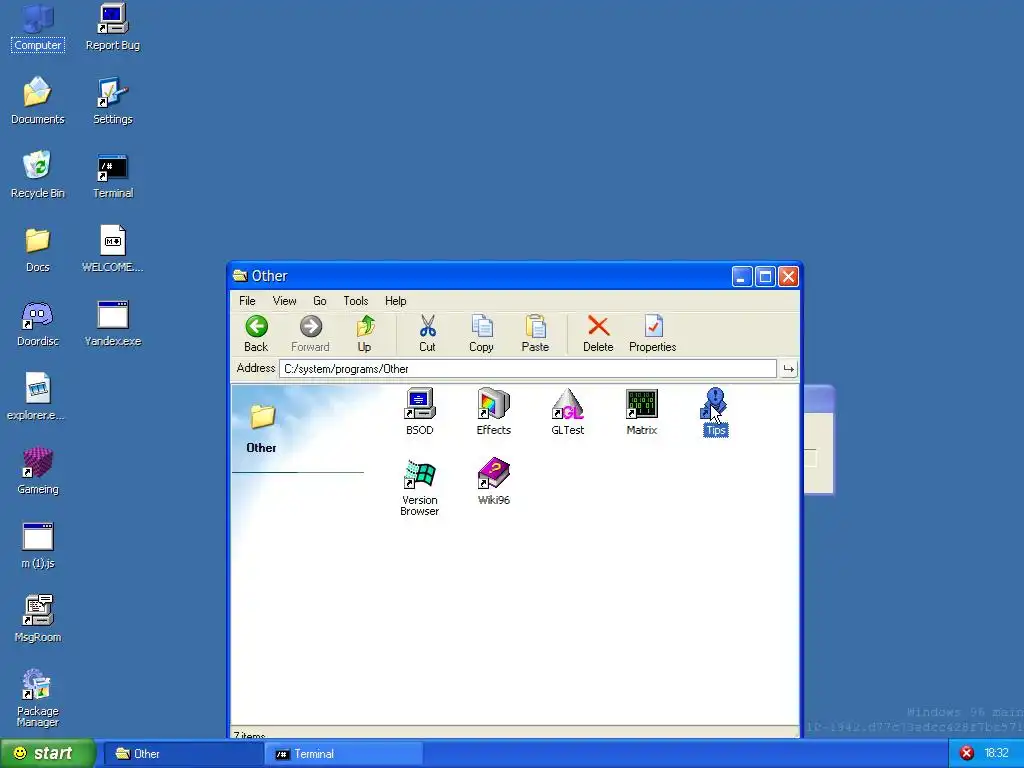
Task: Open the Help menu
Action: pos(396,301)
